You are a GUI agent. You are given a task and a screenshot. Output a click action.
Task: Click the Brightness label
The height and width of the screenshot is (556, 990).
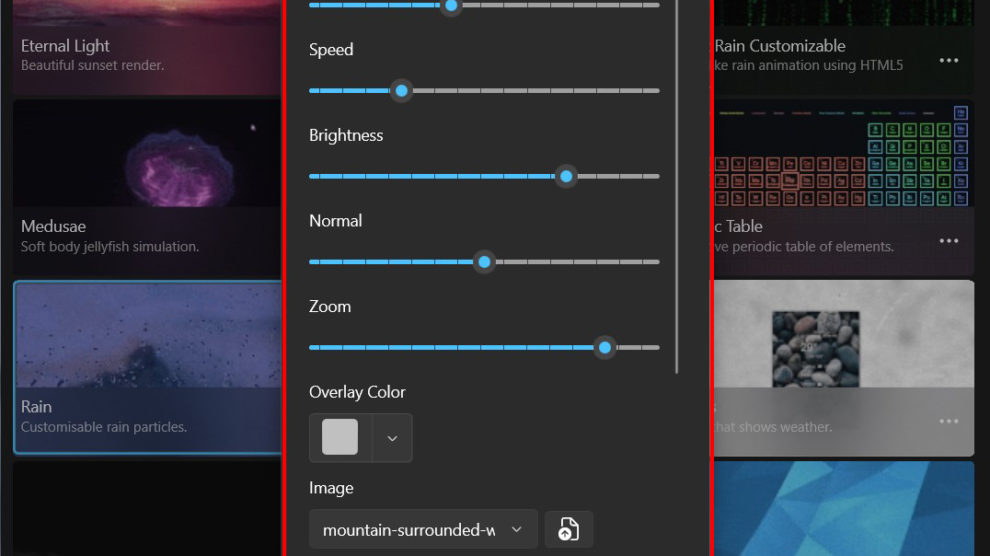pyautogui.click(x=346, y=135)
